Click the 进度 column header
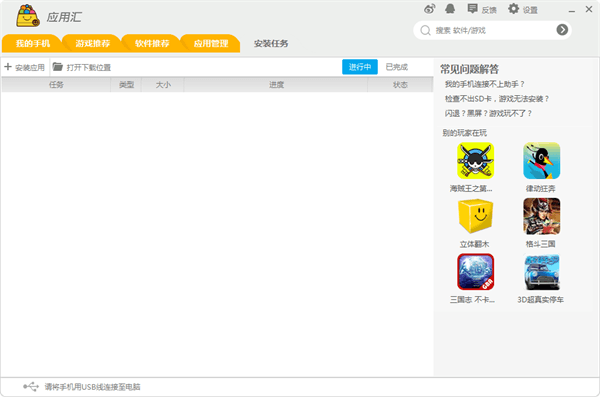 tap(276, 85)
